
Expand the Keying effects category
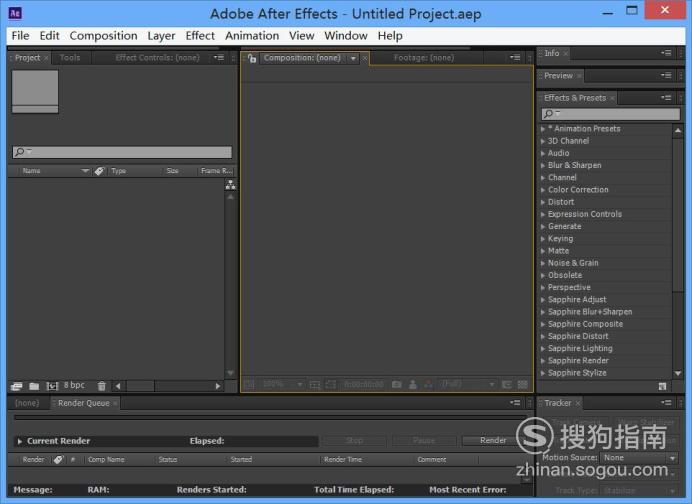pyautogui.click(x=543, y=239)
